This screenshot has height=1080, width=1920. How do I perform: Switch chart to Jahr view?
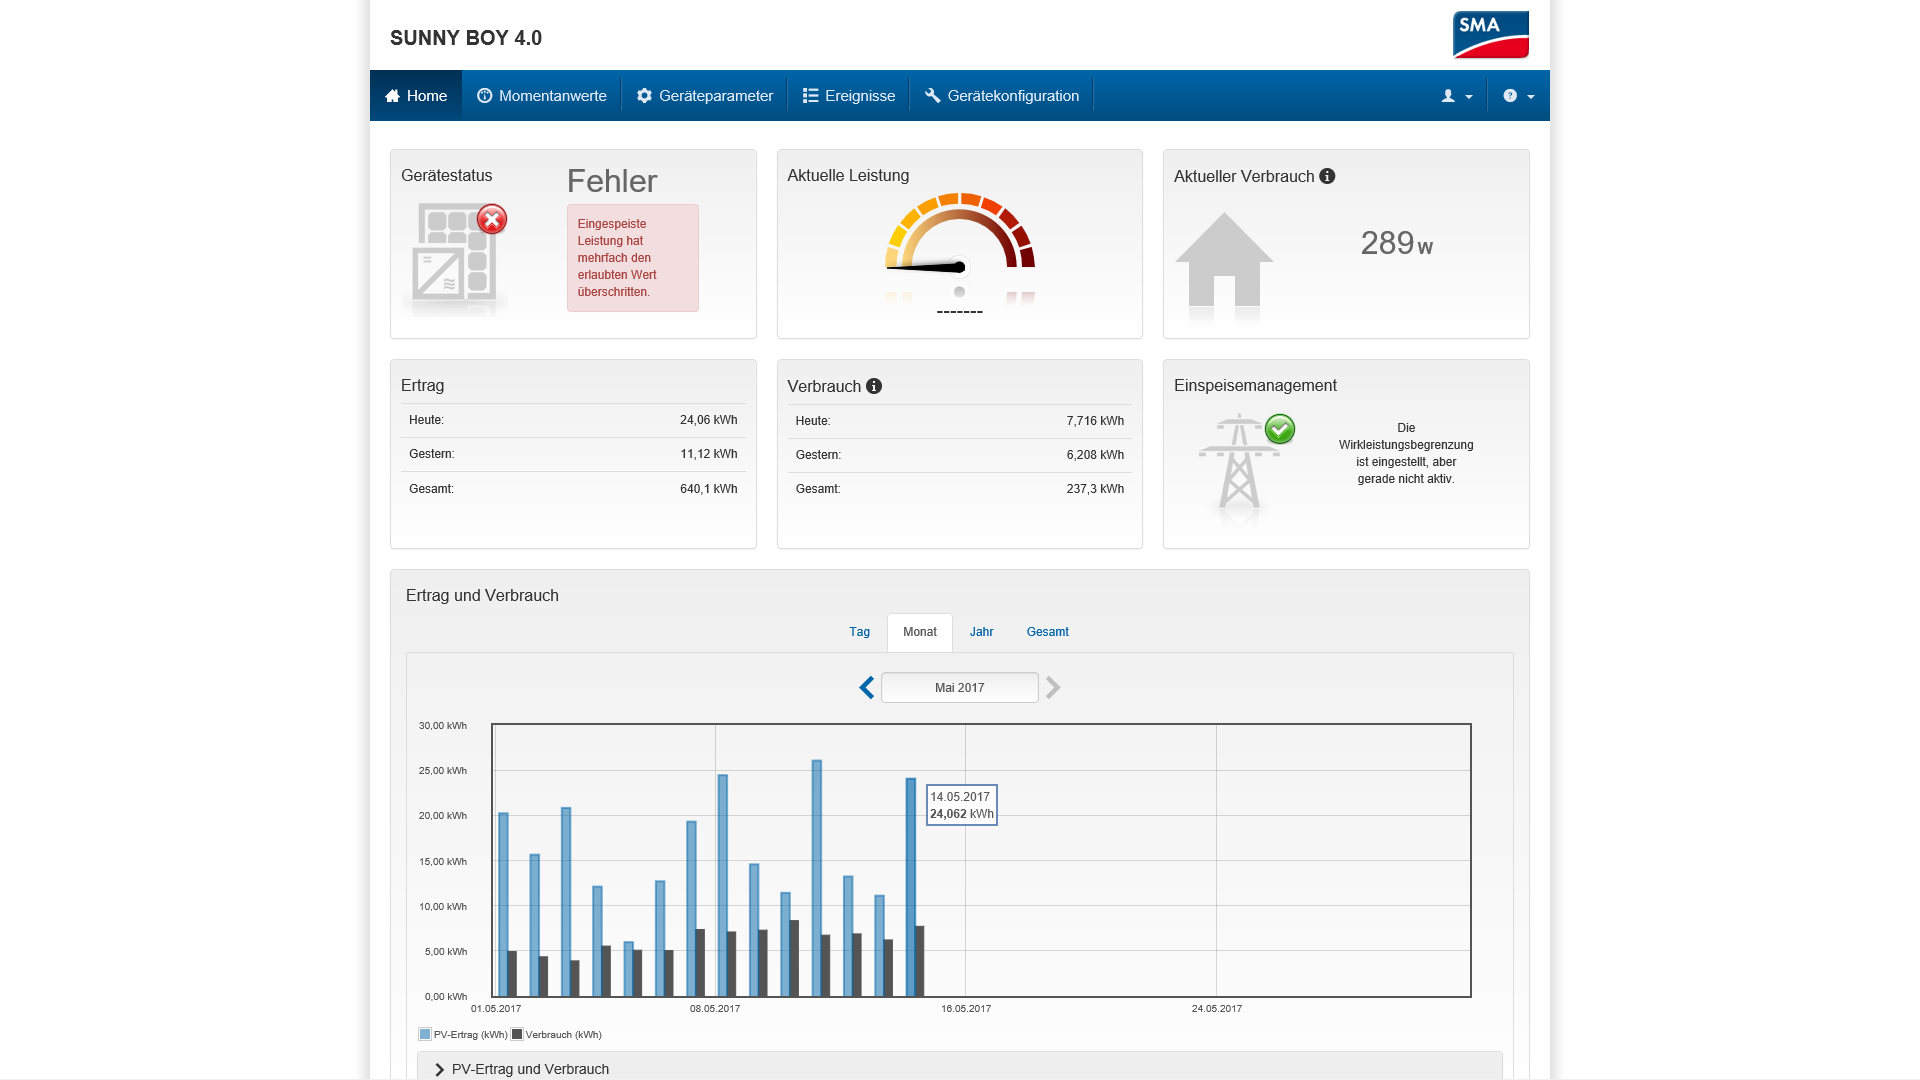(981, 632)
